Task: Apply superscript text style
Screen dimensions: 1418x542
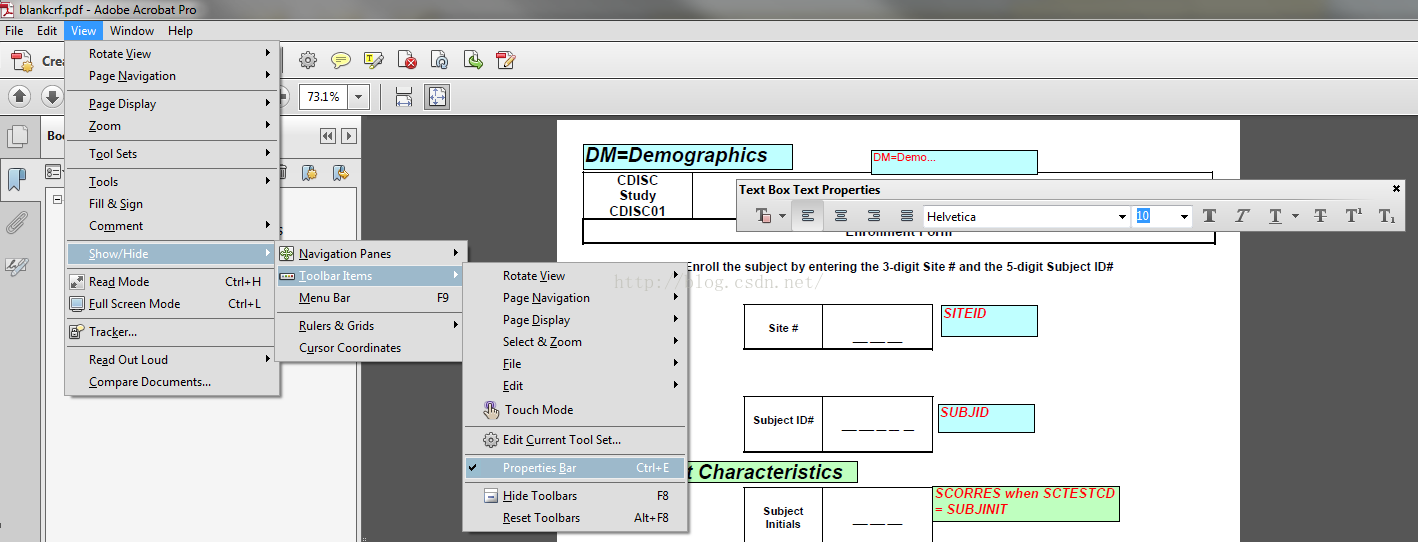Action: (1353, 216)
